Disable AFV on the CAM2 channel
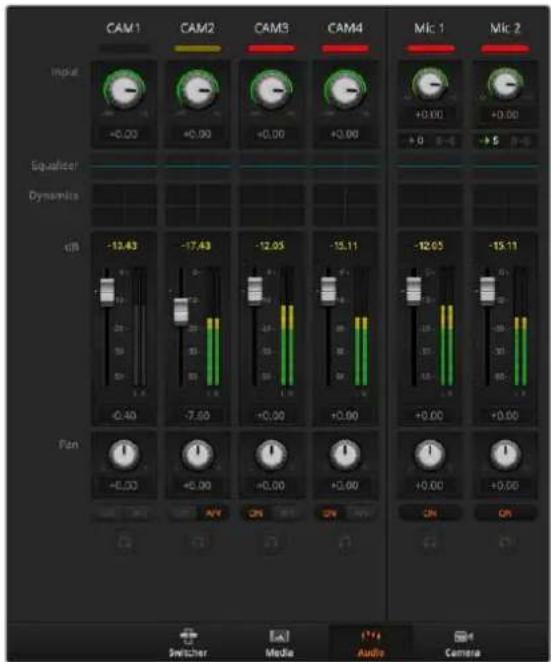The image size is (551, 662). 213,513
